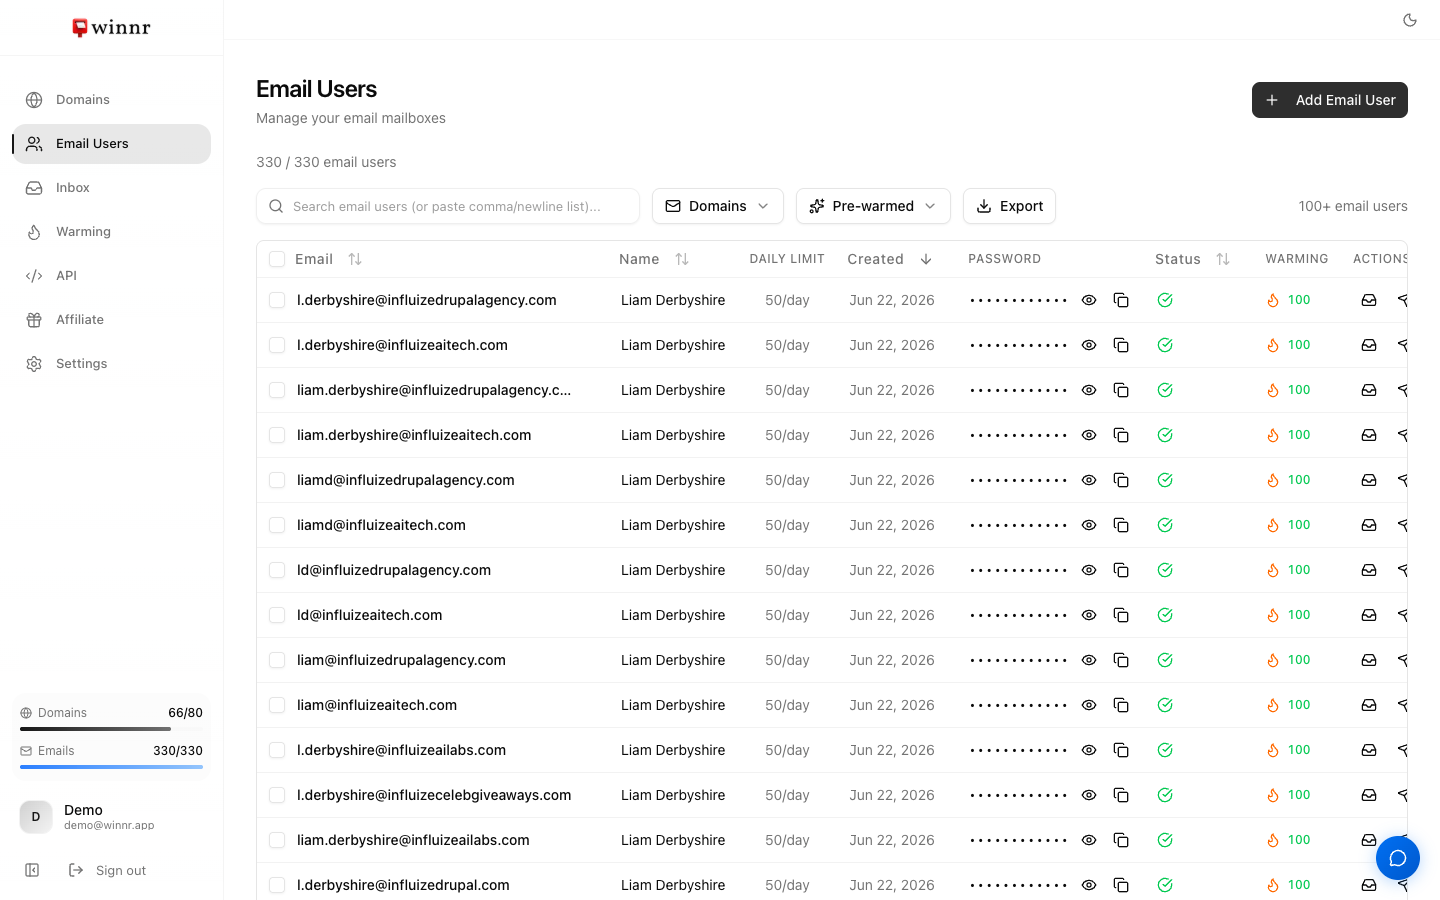Click status check icon for liam.derbyshire@influizedrupalagency.c...
The image size is (1440, 900).
1165,390
